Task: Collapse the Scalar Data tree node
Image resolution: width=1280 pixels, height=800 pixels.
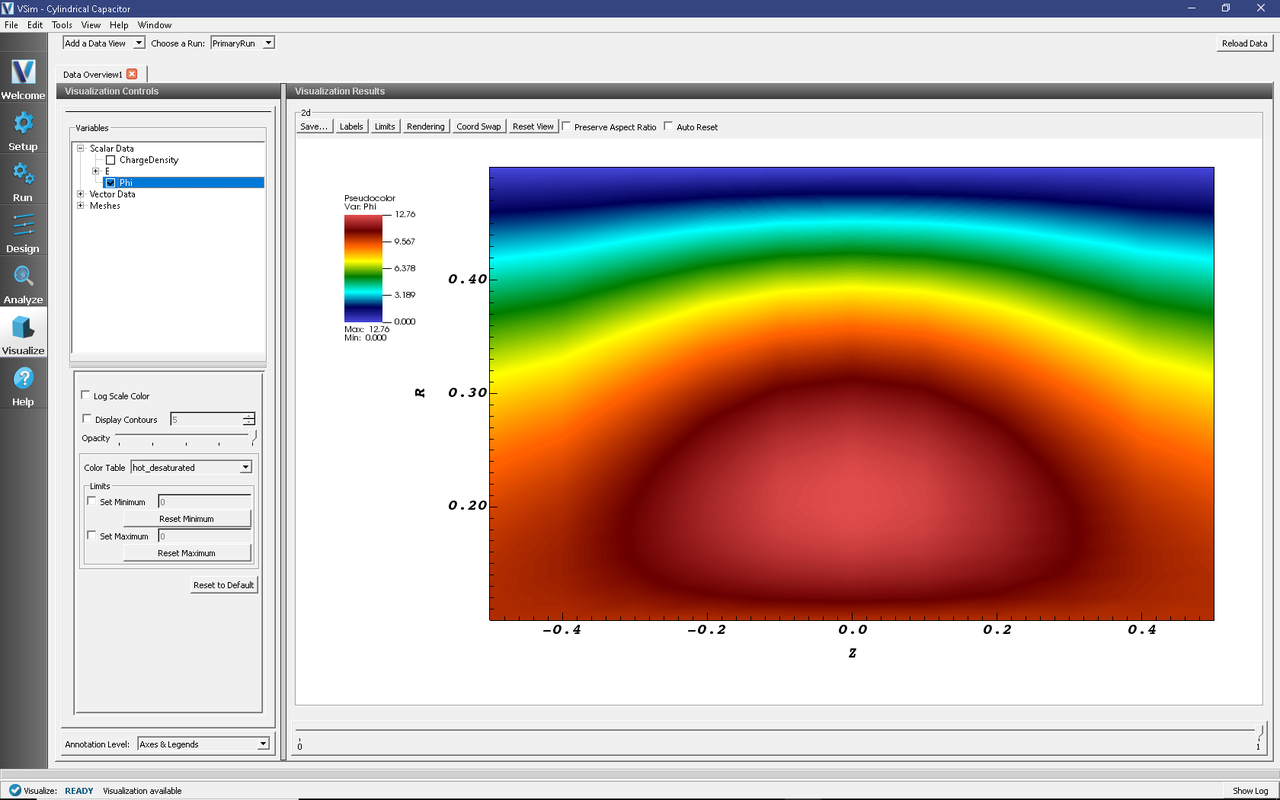Action: [80, 149]
